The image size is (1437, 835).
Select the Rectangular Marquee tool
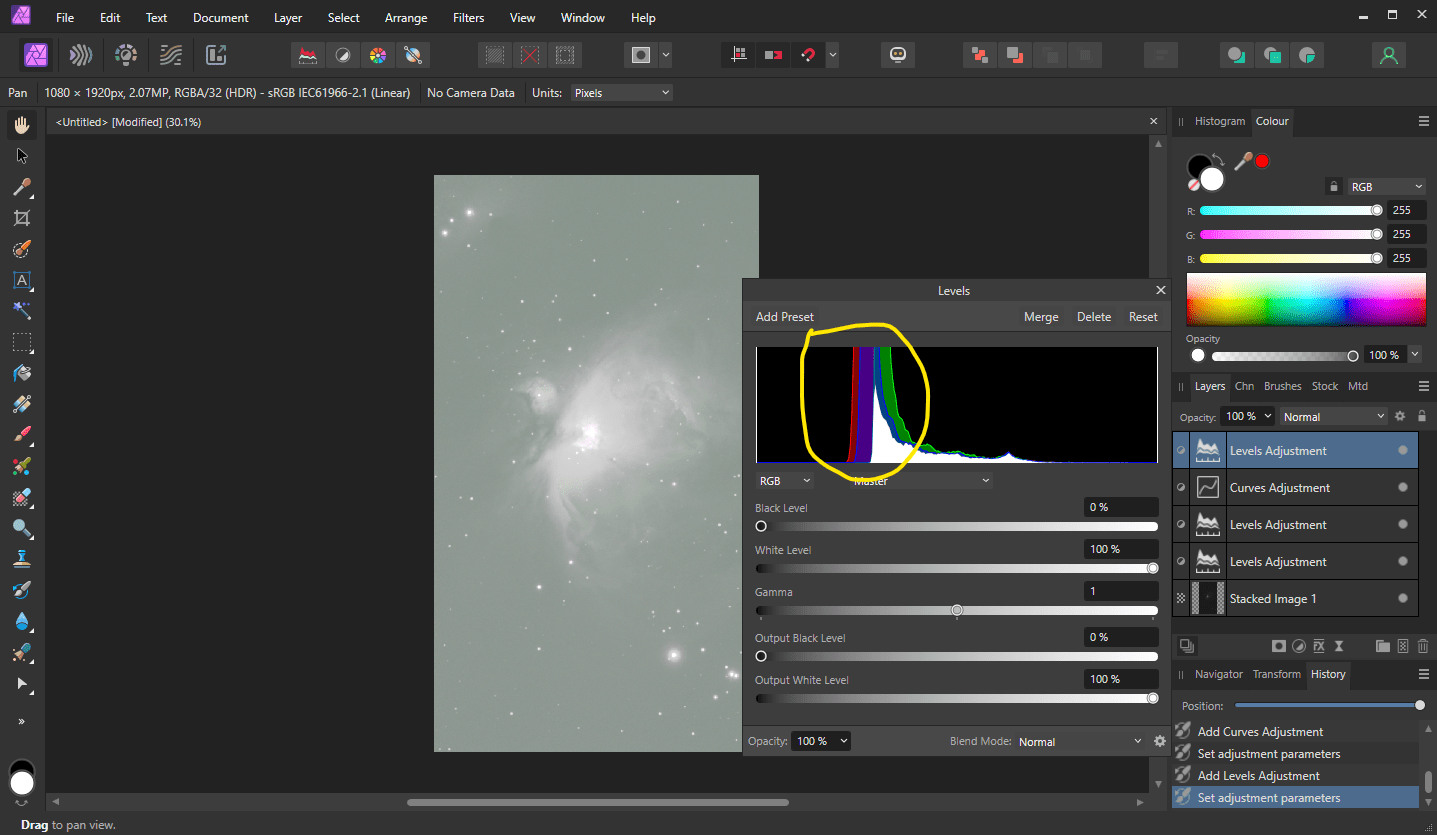(x=22, y=342)
